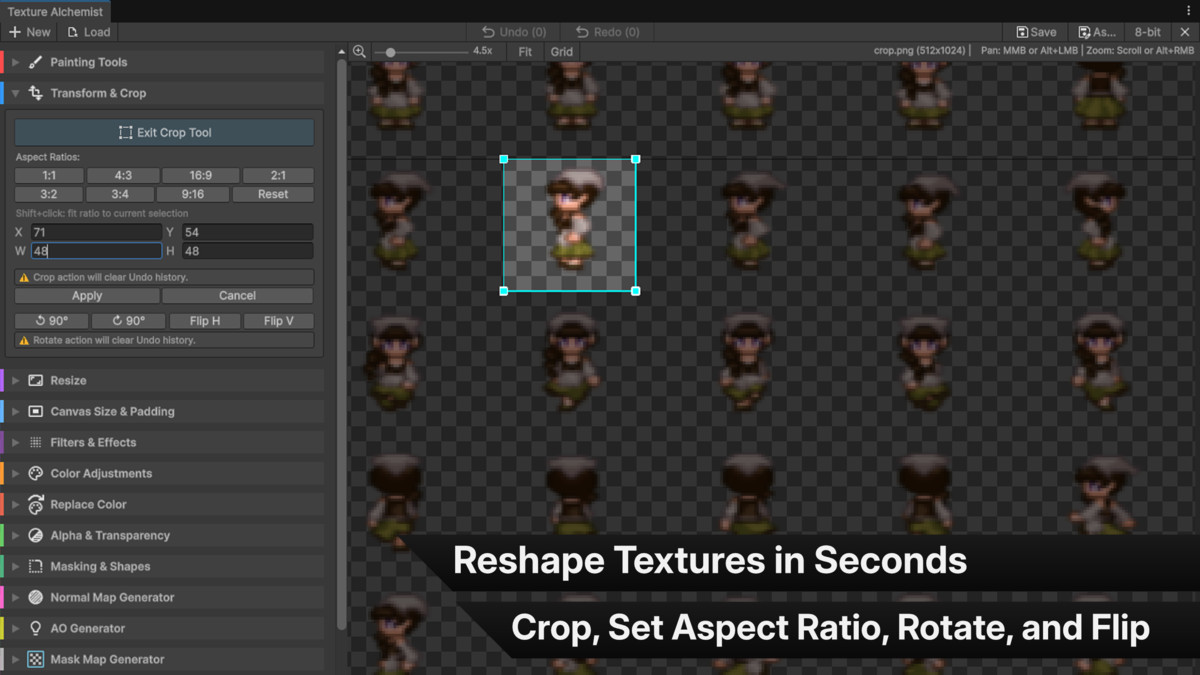
Task: Click the crop H input field
Action: [x=247, y=251]
